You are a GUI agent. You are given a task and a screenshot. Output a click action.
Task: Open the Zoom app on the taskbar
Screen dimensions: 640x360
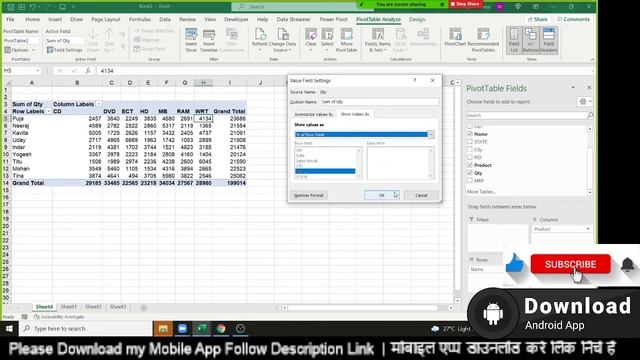click(182, 329)
